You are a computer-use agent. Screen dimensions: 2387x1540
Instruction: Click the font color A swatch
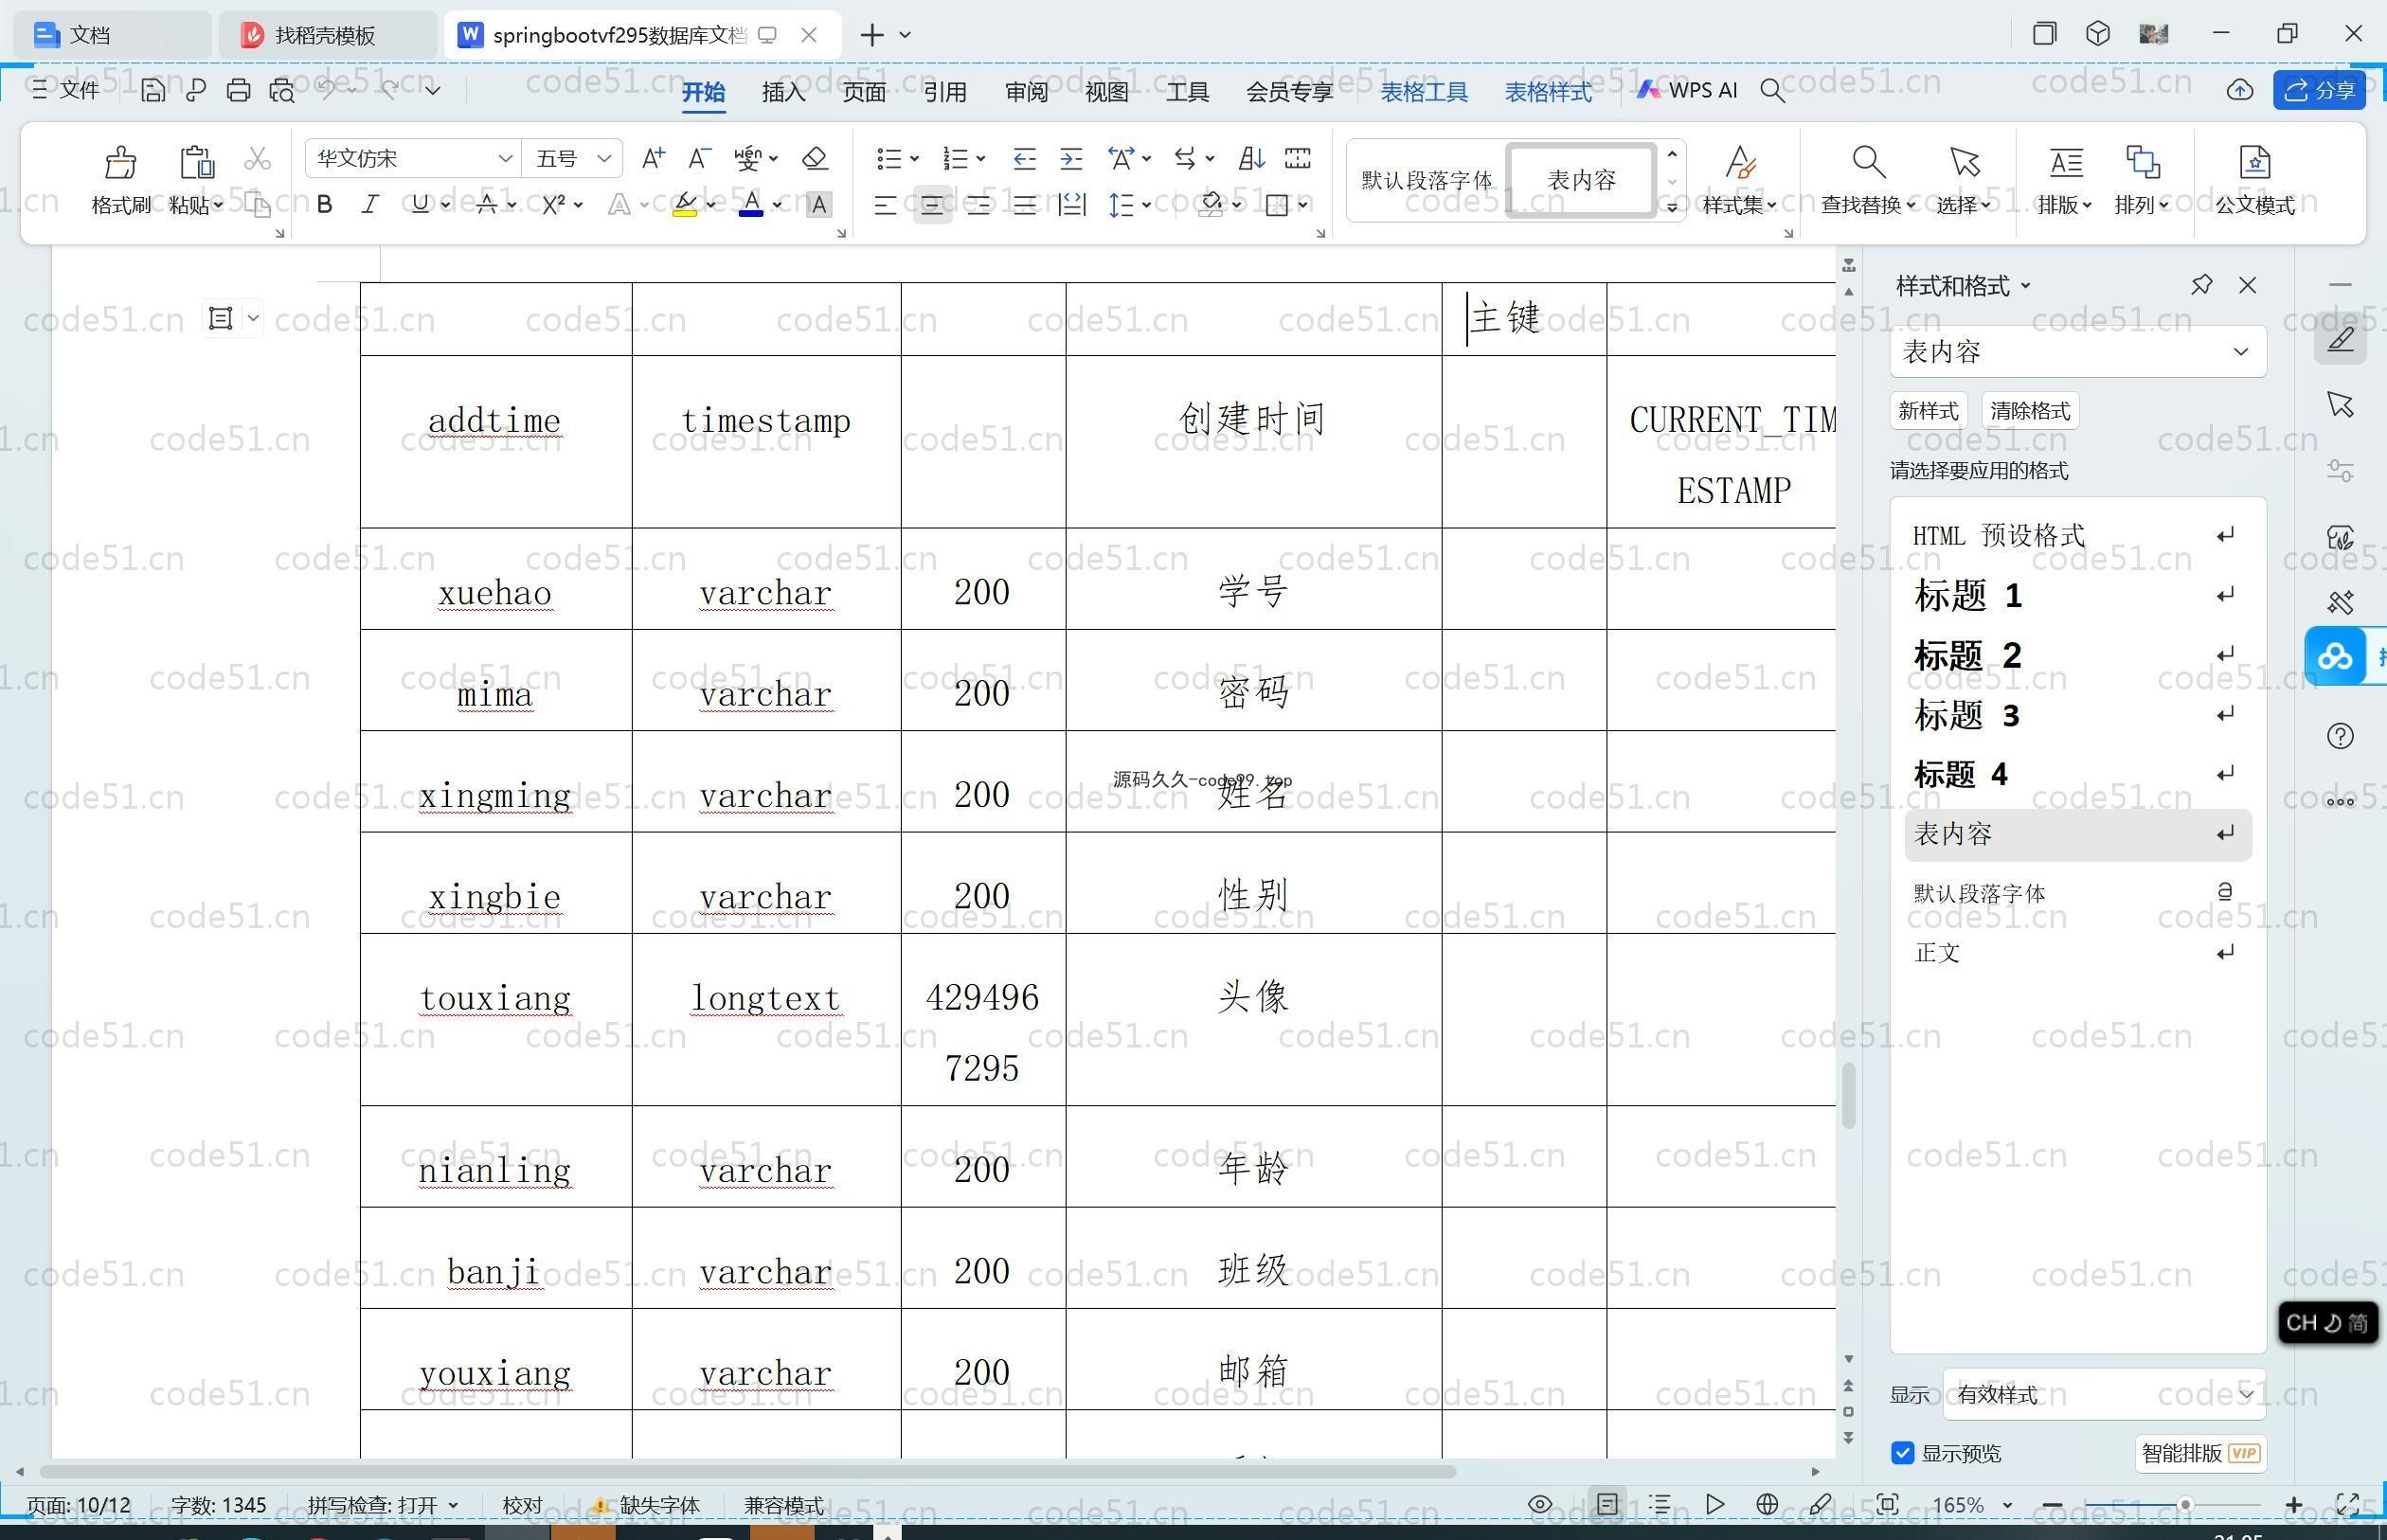751,205
